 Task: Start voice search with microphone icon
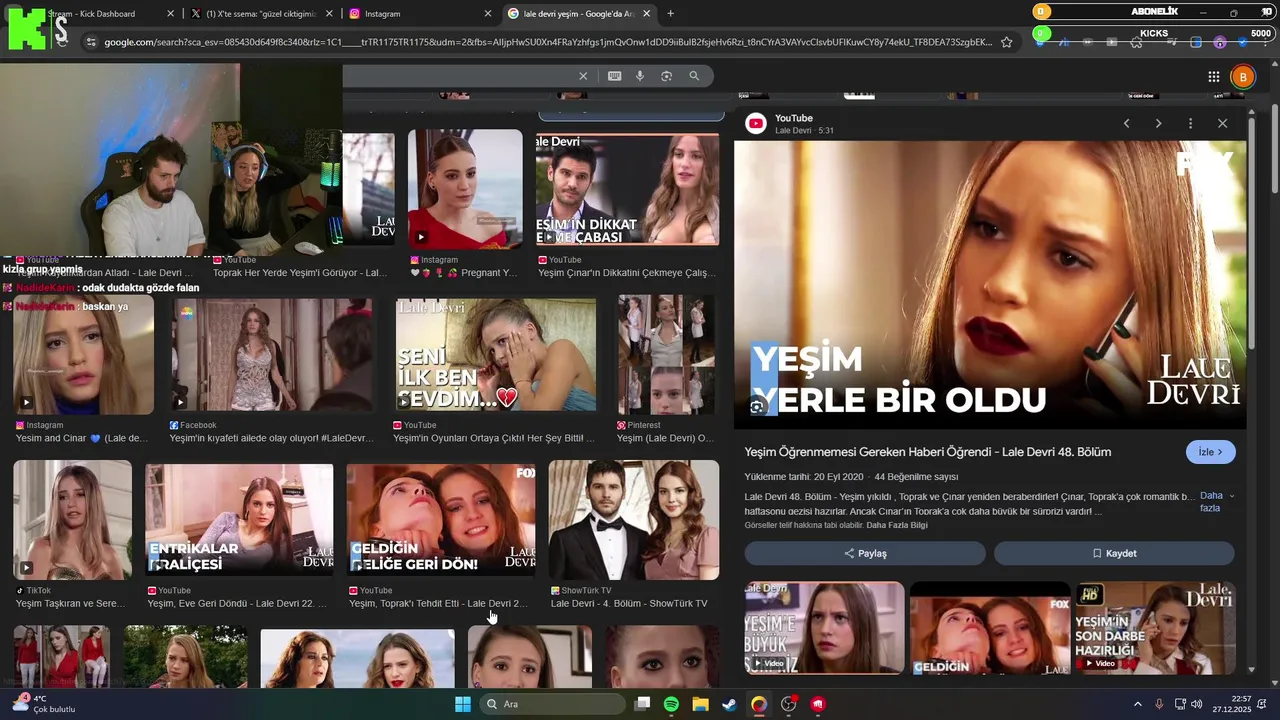[640, 76]
